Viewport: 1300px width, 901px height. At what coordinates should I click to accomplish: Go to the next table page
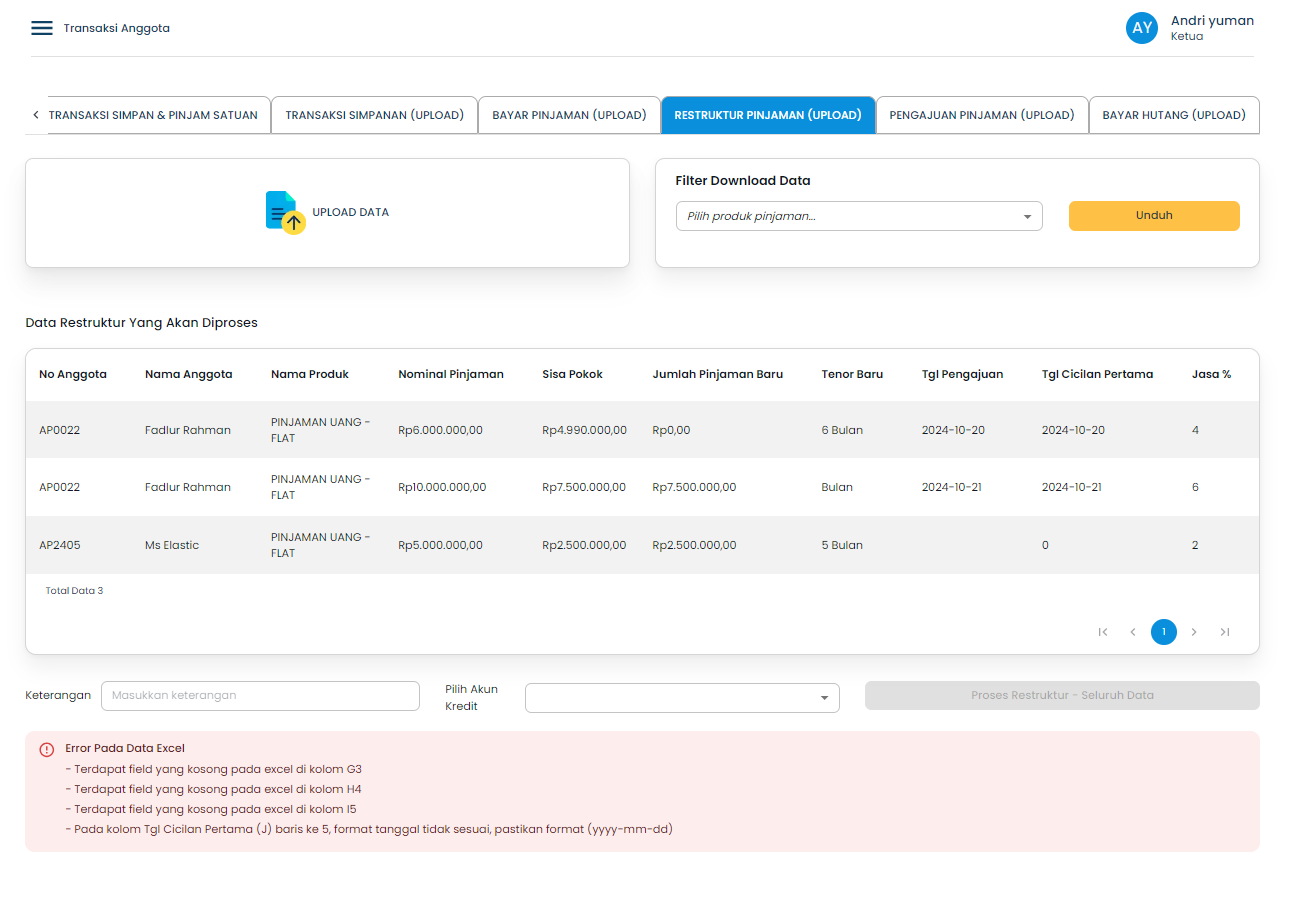click(1194, 632)
